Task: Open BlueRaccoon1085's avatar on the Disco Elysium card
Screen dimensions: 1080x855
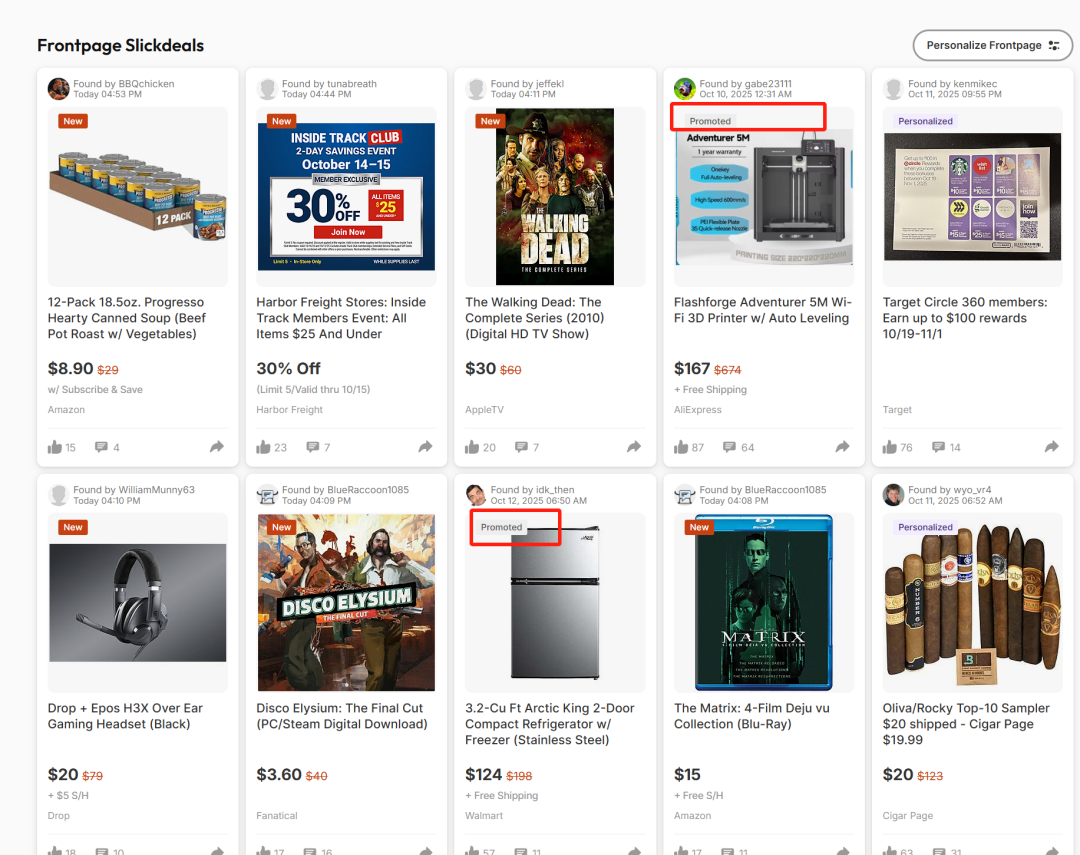Action: coord(267,495)
